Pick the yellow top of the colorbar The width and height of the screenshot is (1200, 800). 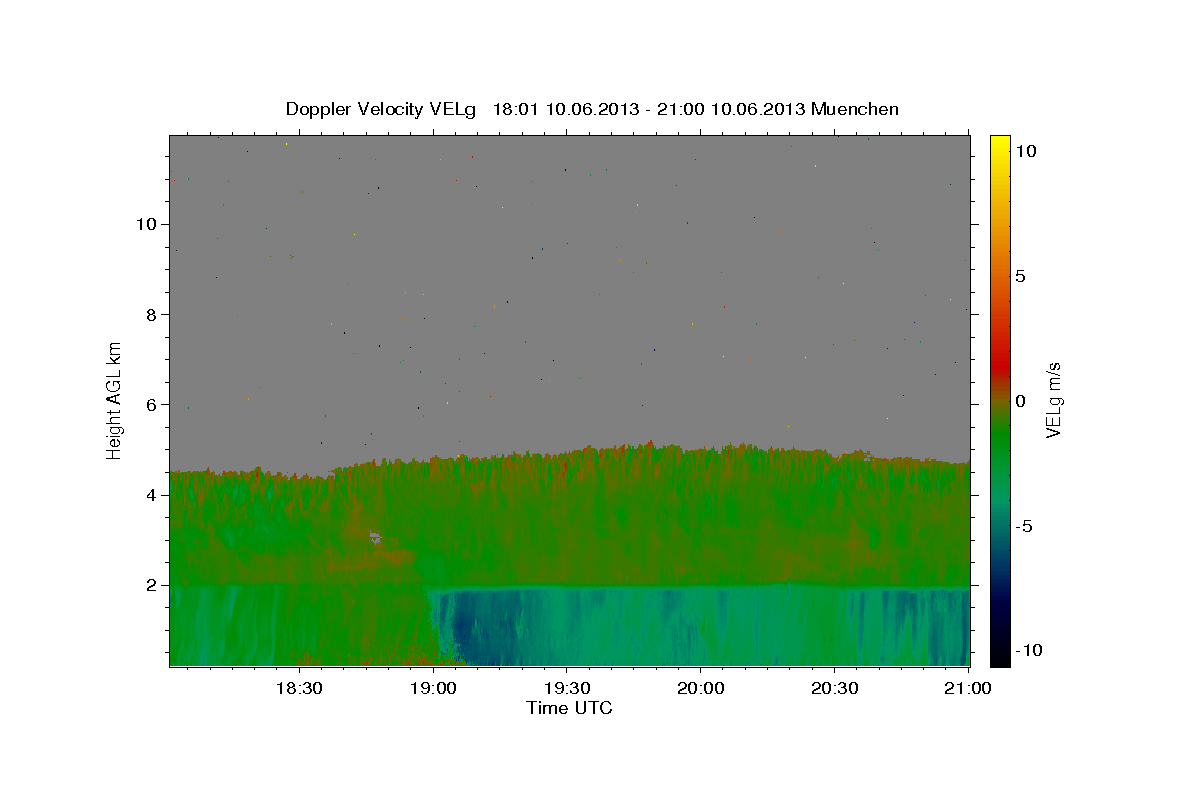1000,145
